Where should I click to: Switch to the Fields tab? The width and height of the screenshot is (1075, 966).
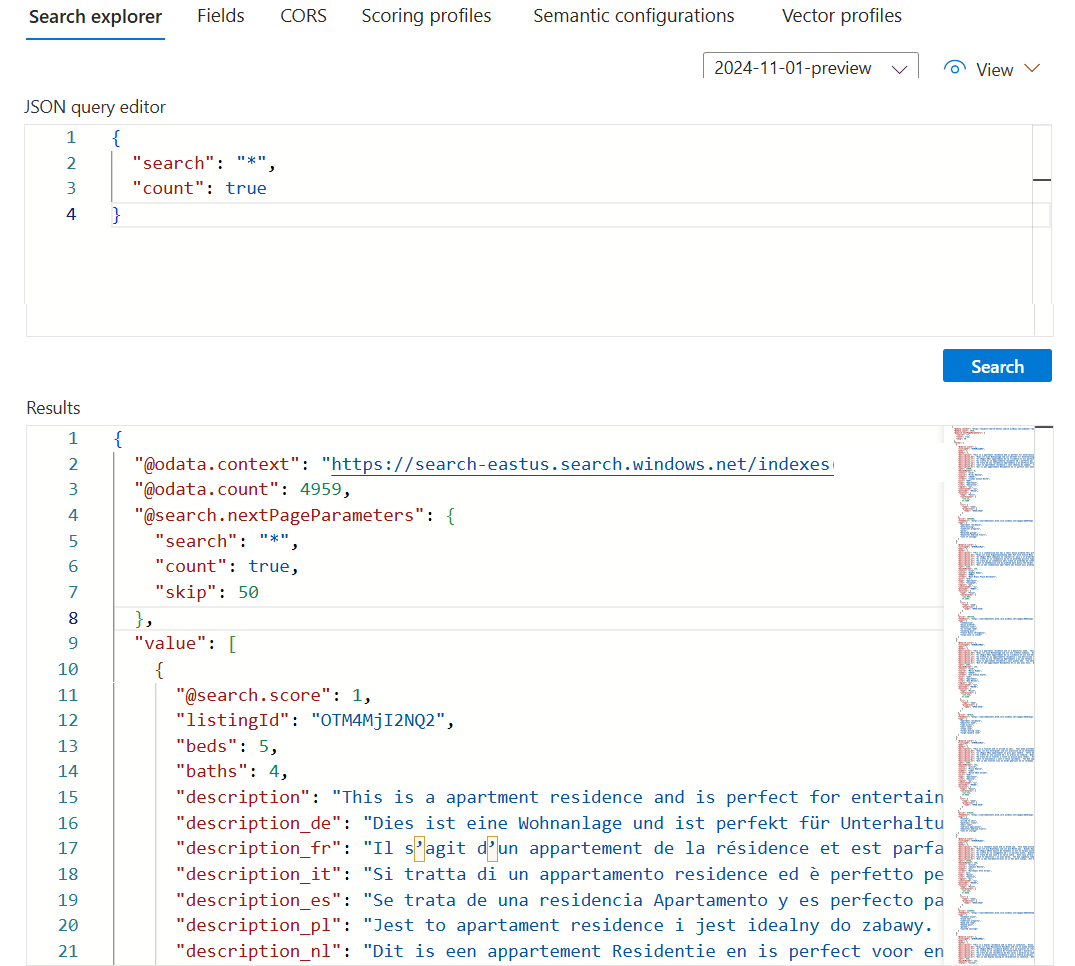[220, 16]
